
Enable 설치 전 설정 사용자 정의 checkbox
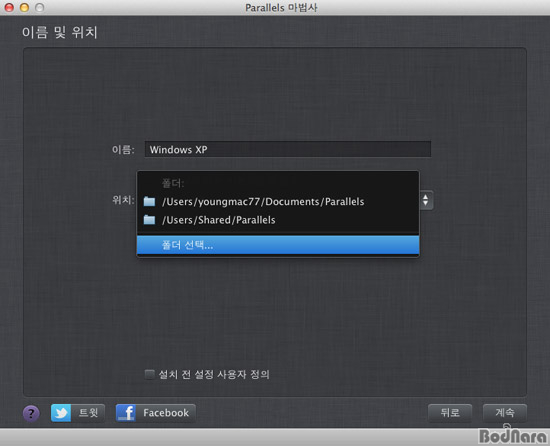150,374
